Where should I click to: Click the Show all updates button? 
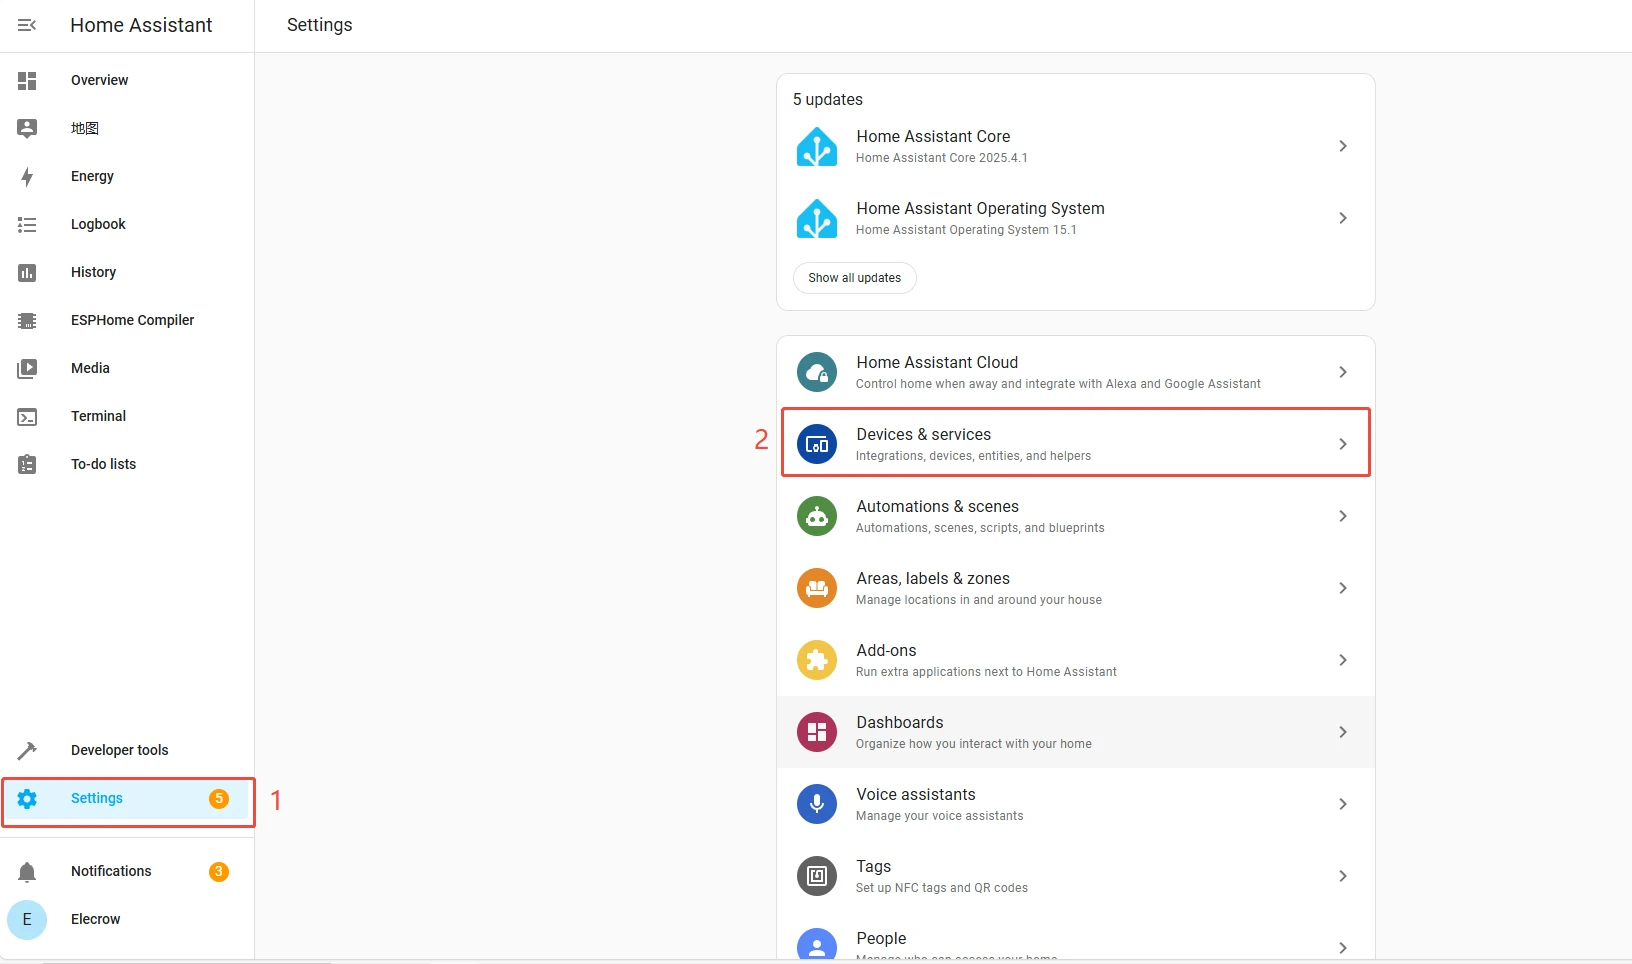854,278
